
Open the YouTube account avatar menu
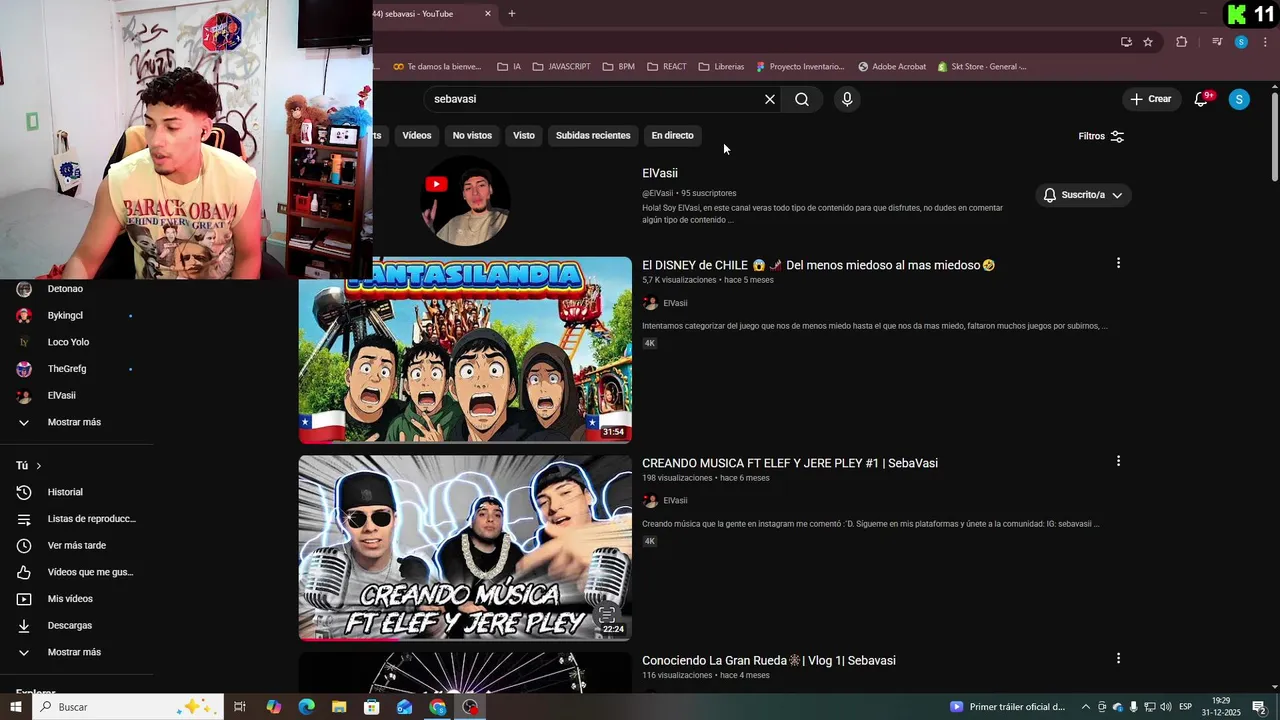tap(1239, 99)
